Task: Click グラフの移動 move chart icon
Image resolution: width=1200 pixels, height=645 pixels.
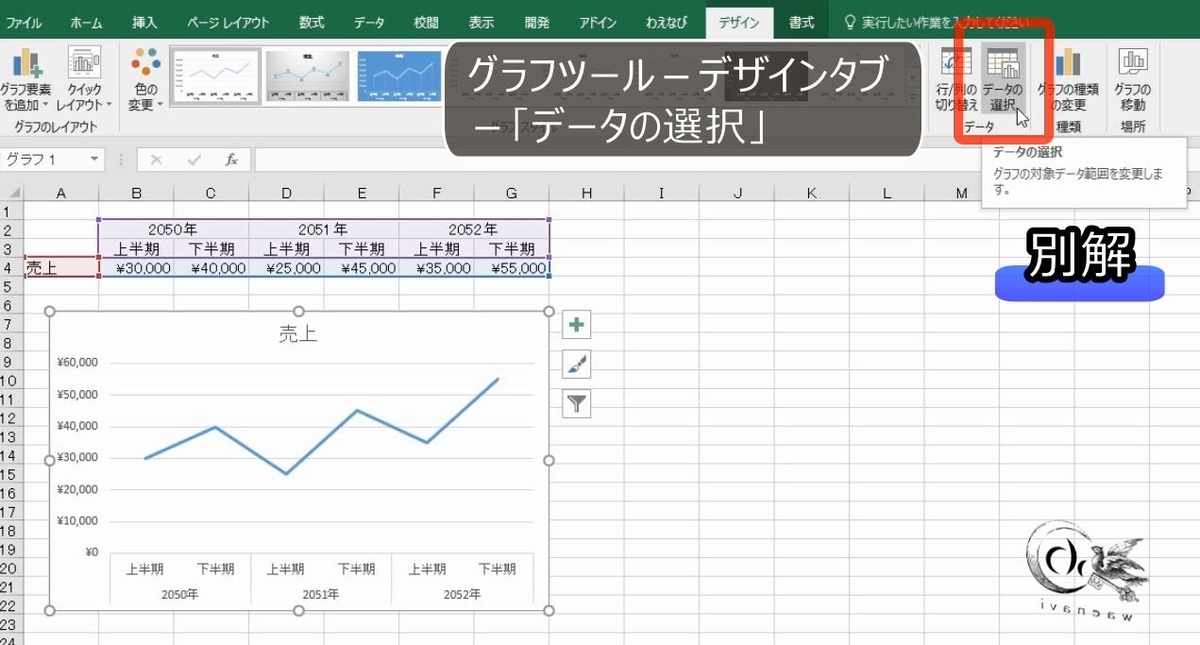Action: click(x=1132, y=80)
